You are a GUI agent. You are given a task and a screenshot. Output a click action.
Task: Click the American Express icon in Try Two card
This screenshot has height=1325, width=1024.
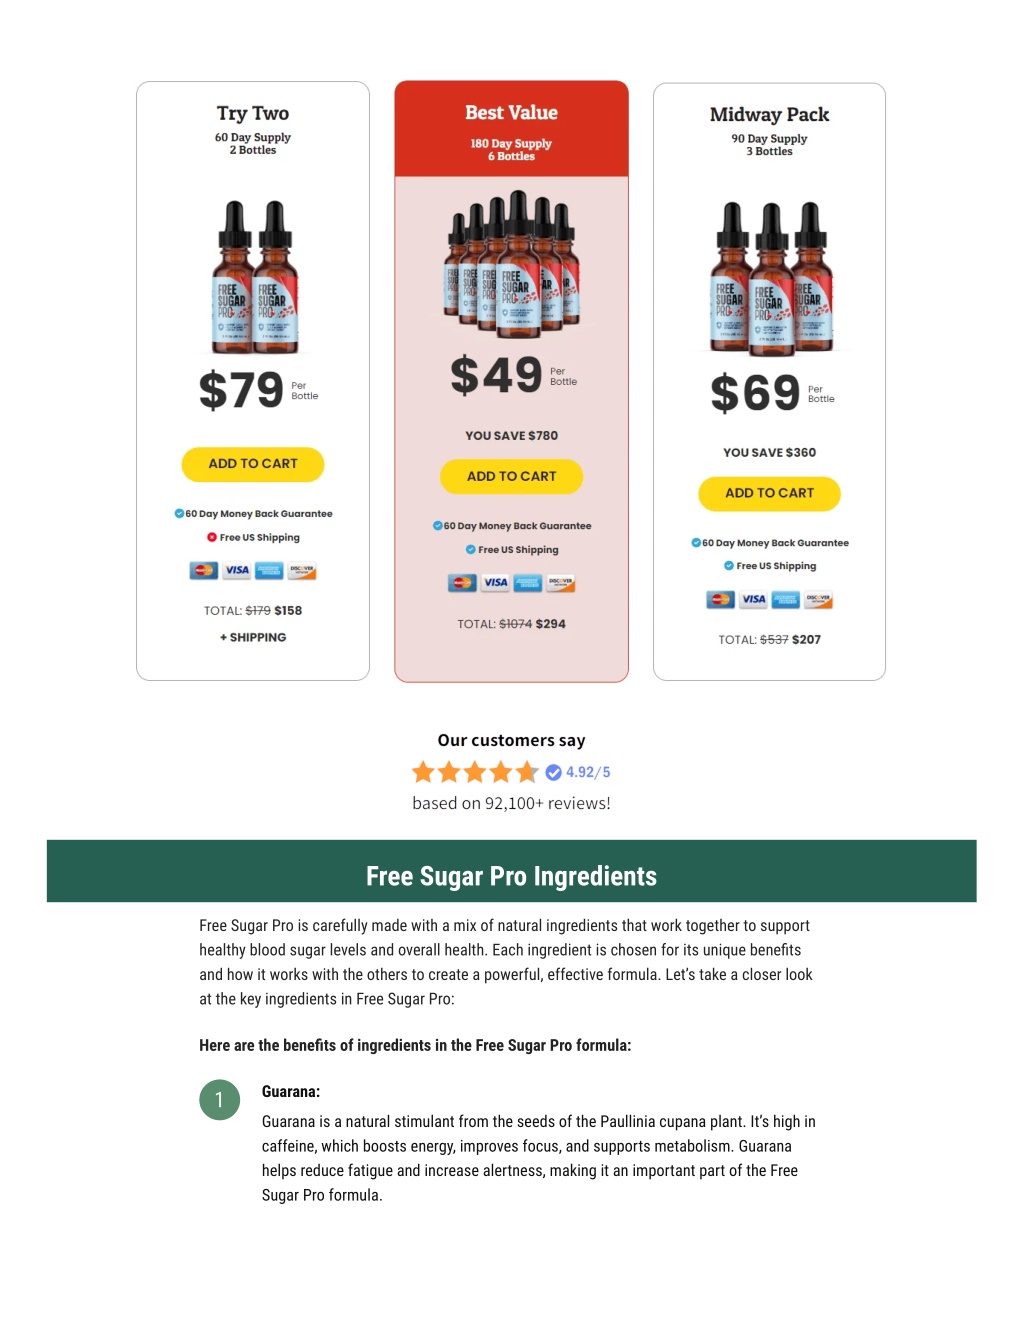[269, 570]
